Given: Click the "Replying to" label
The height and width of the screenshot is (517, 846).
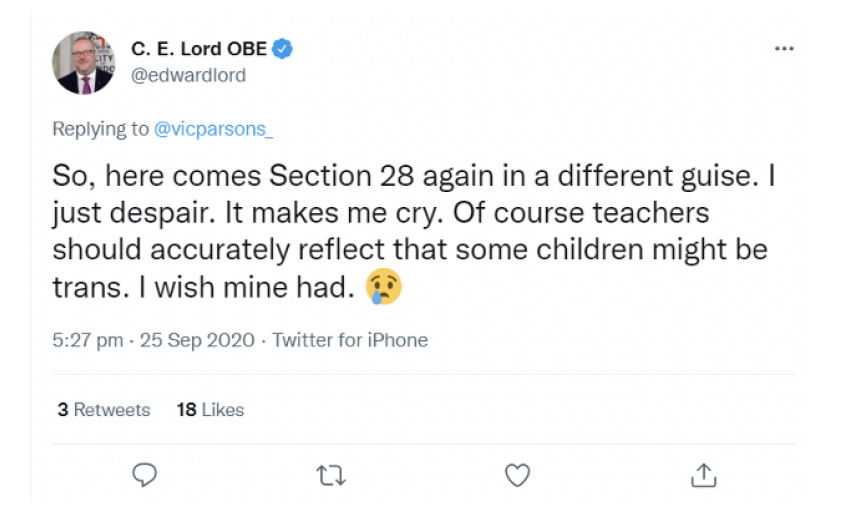Looking at the screenshot, I should [x=100, y=129].
